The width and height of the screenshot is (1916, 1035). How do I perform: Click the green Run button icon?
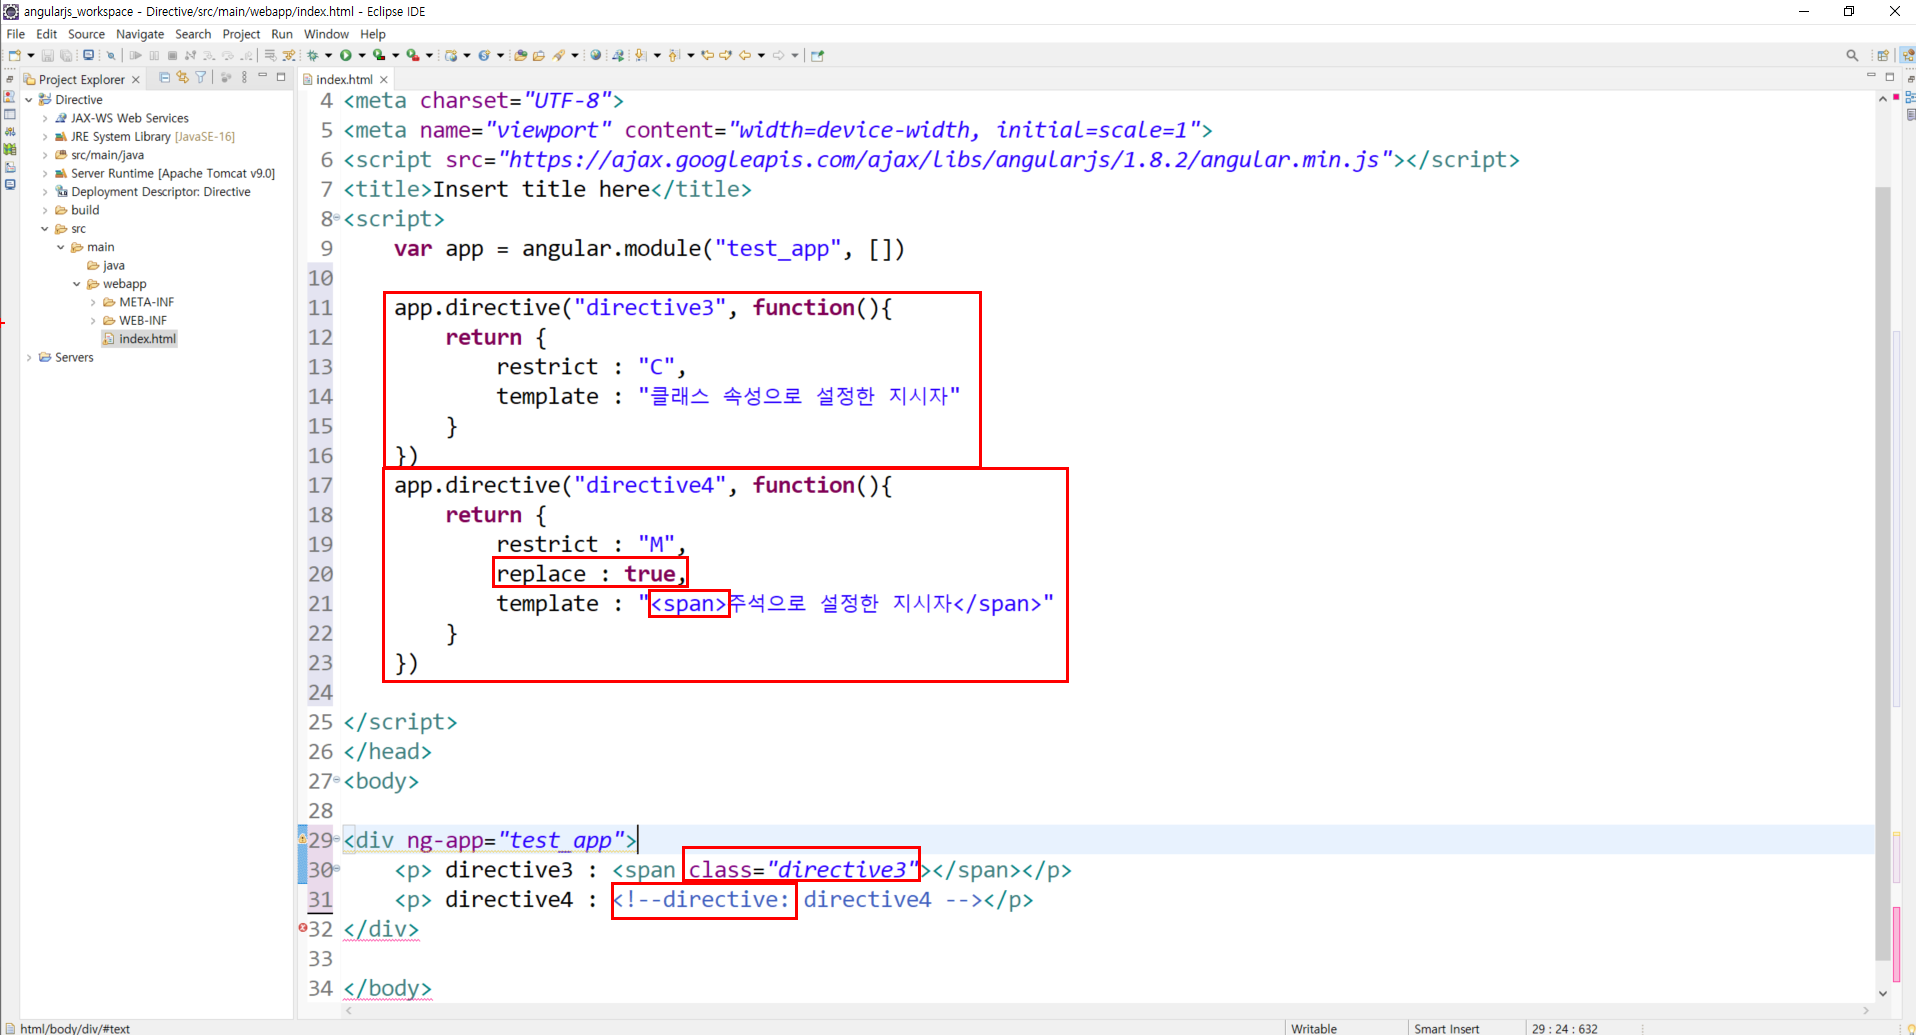pos(345,55)
